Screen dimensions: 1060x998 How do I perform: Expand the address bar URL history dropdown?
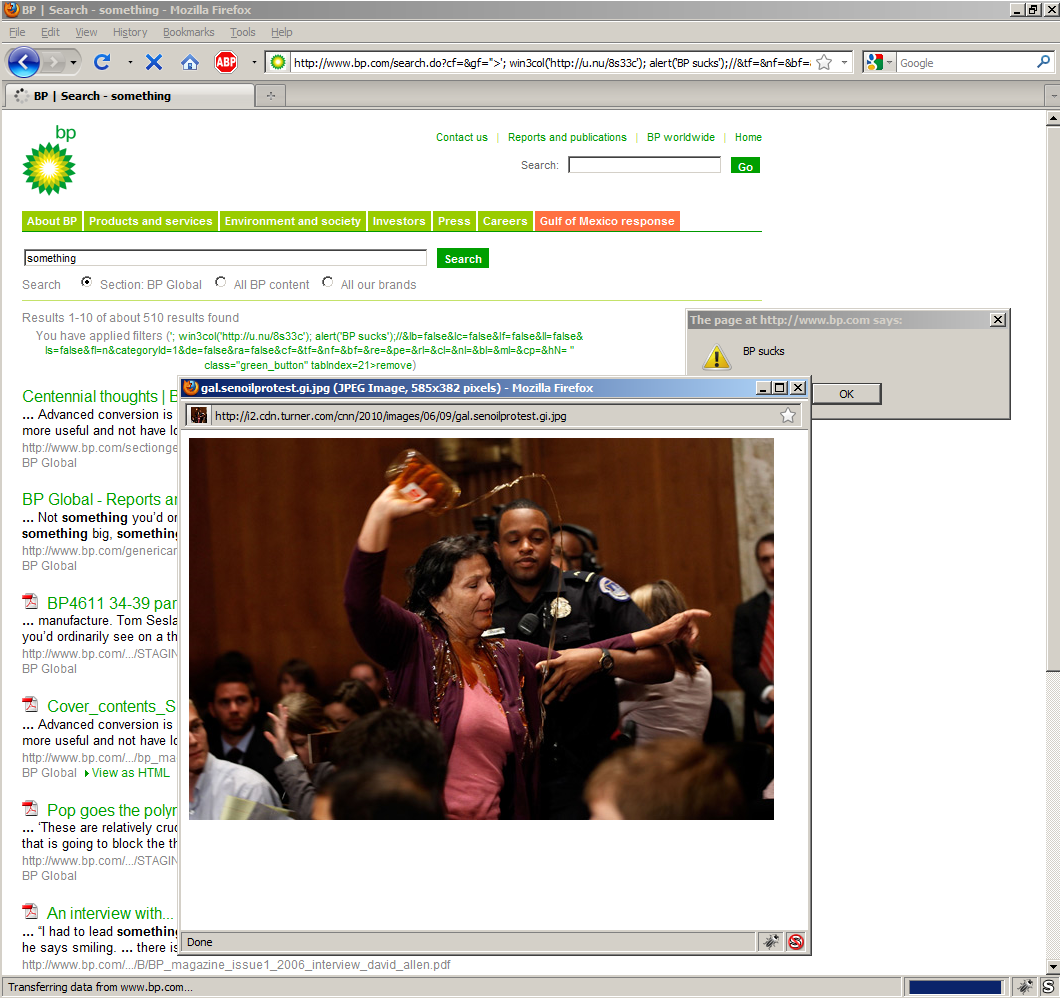tap(844, 63)
